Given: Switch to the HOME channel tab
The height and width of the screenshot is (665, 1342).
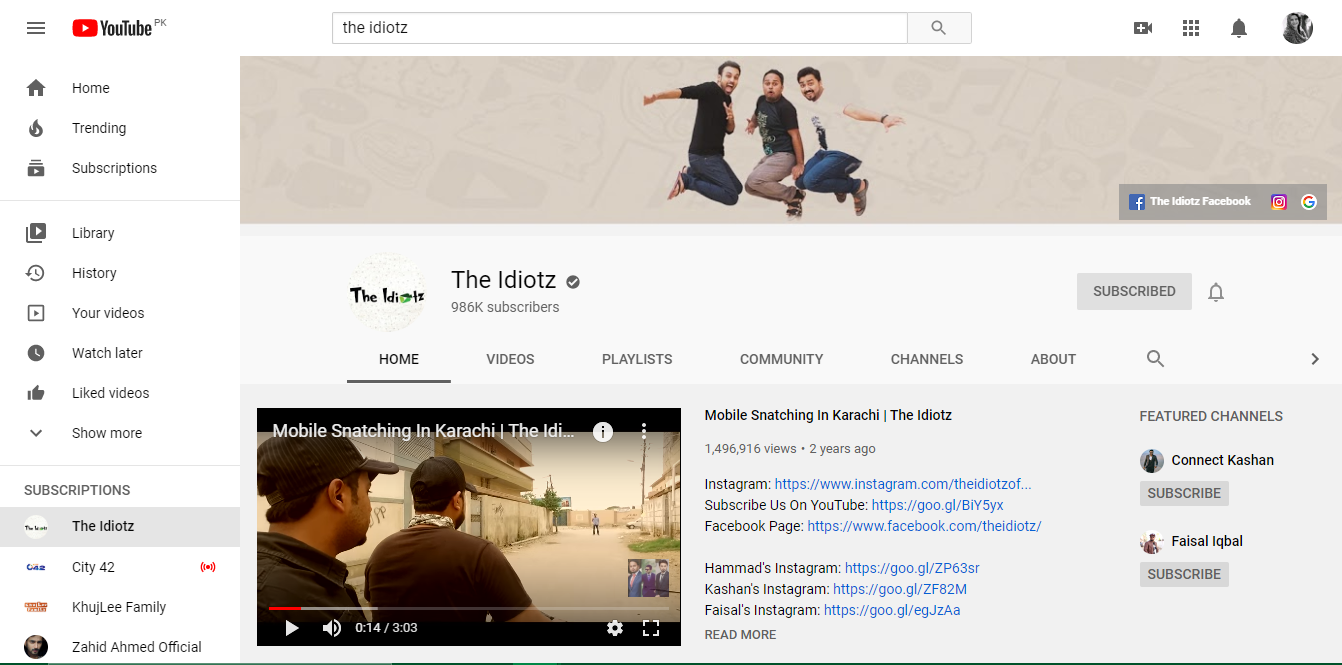Looking at the screenshot, I should click(399, 359).
